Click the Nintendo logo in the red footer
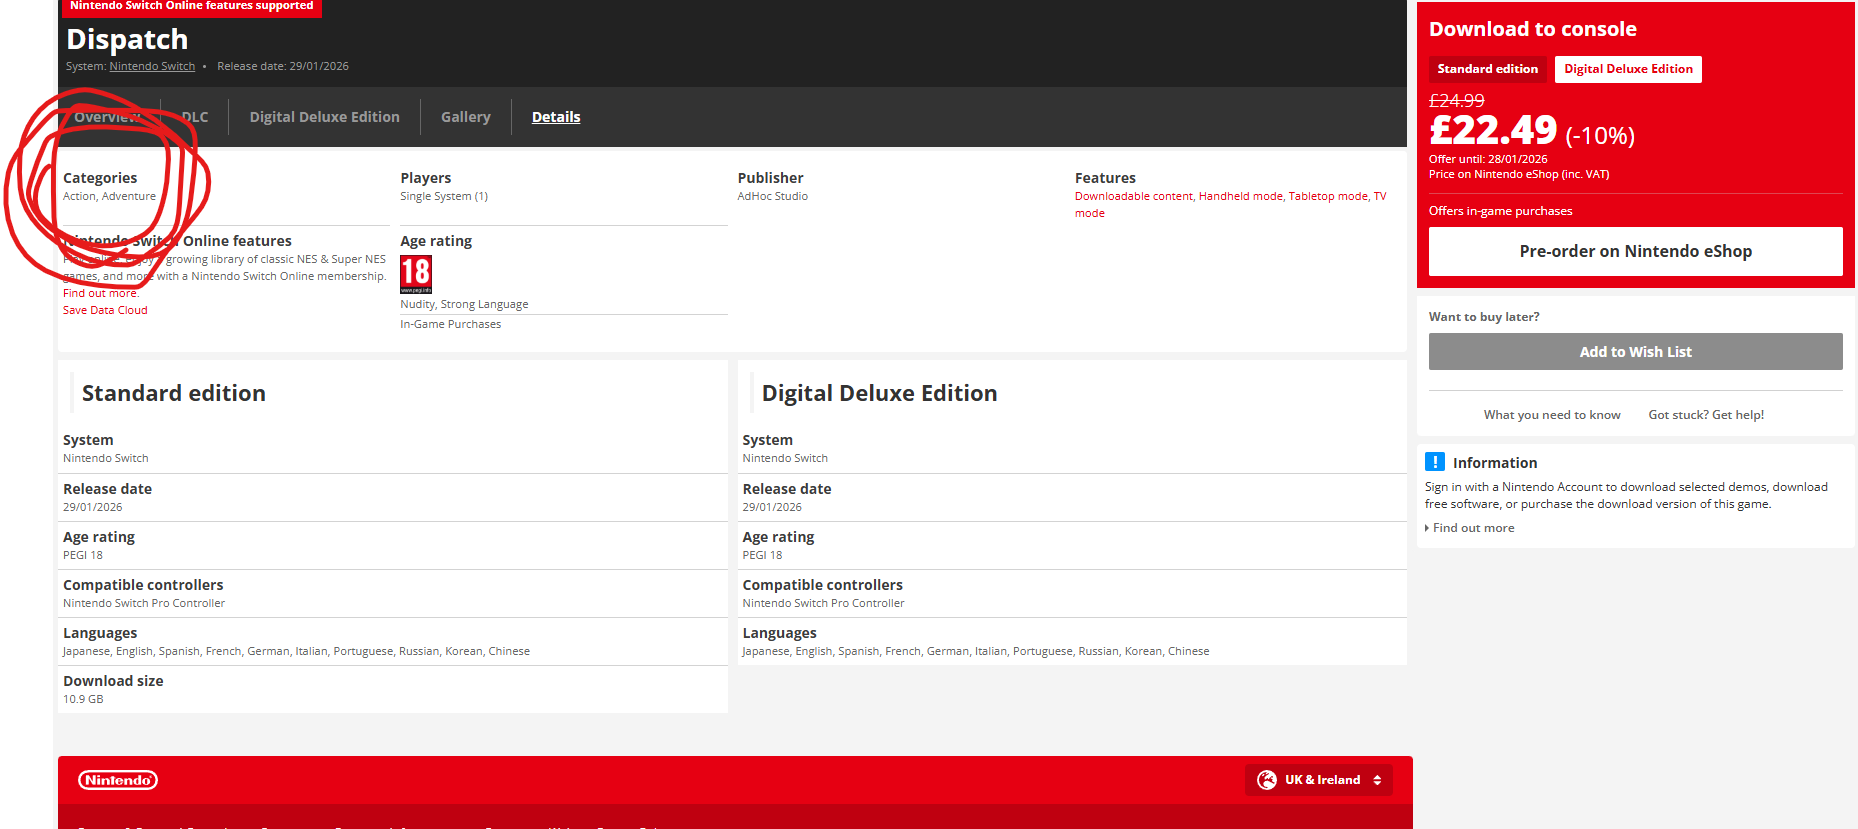This screenshot has width=1858, height=829. [118, 780]
